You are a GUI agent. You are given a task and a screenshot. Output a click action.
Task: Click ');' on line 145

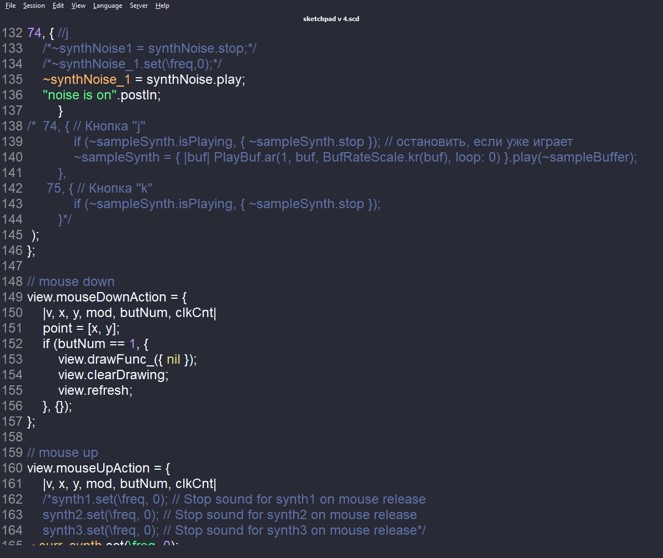click(x=36, y=235)
